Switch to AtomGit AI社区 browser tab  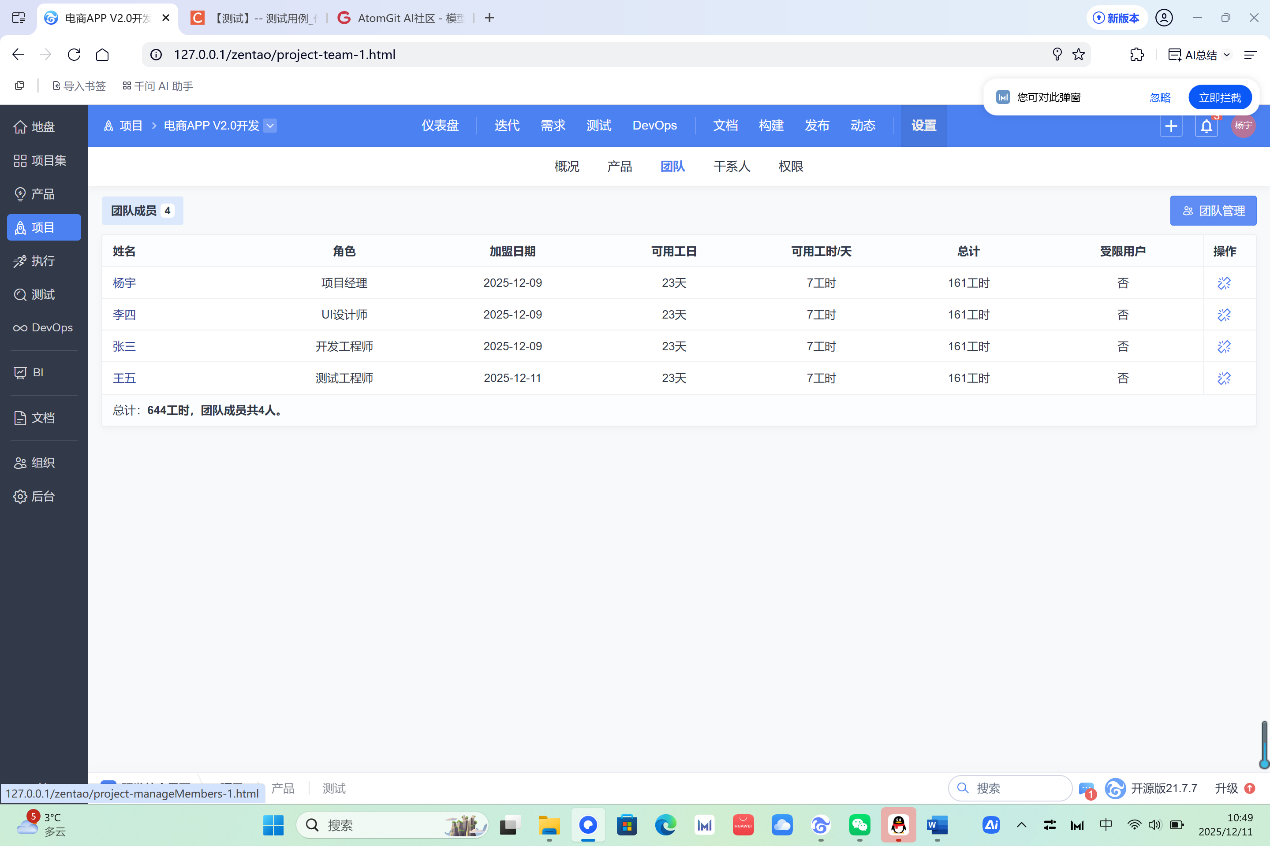(x=403, y=18)
